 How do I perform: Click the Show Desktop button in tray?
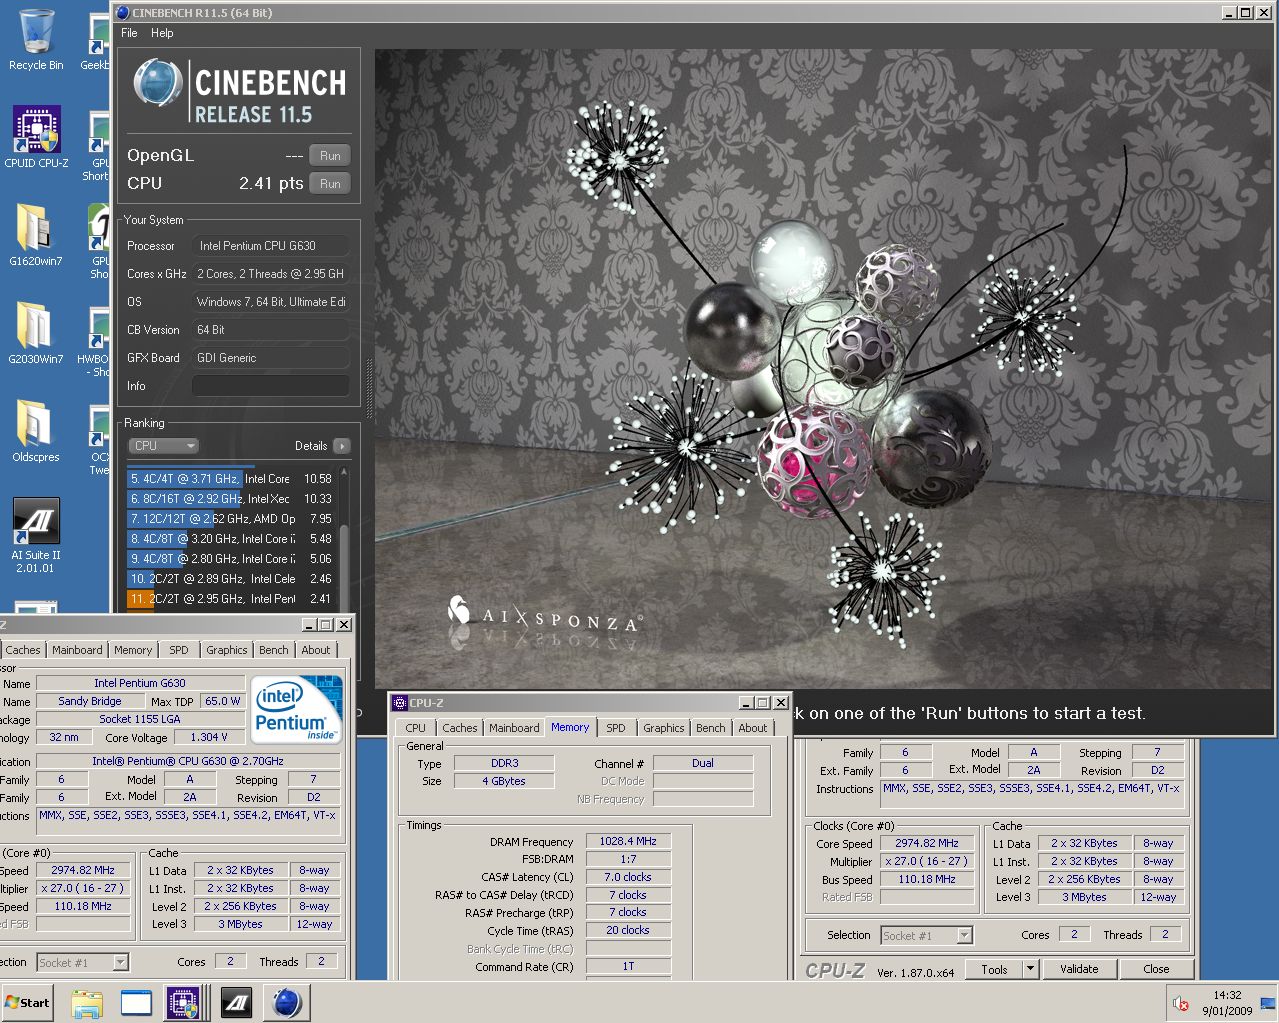(x=1268, y=1003)
